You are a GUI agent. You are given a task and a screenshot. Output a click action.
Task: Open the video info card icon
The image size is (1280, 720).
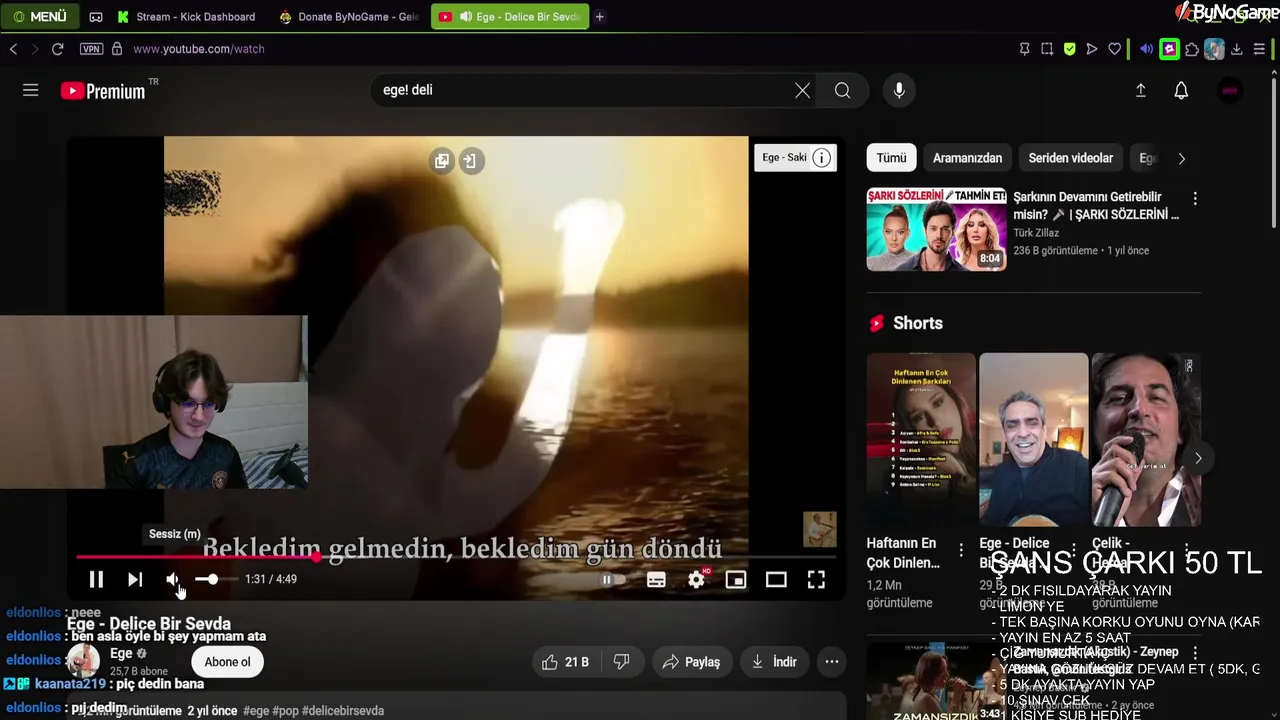pos(821,158)
